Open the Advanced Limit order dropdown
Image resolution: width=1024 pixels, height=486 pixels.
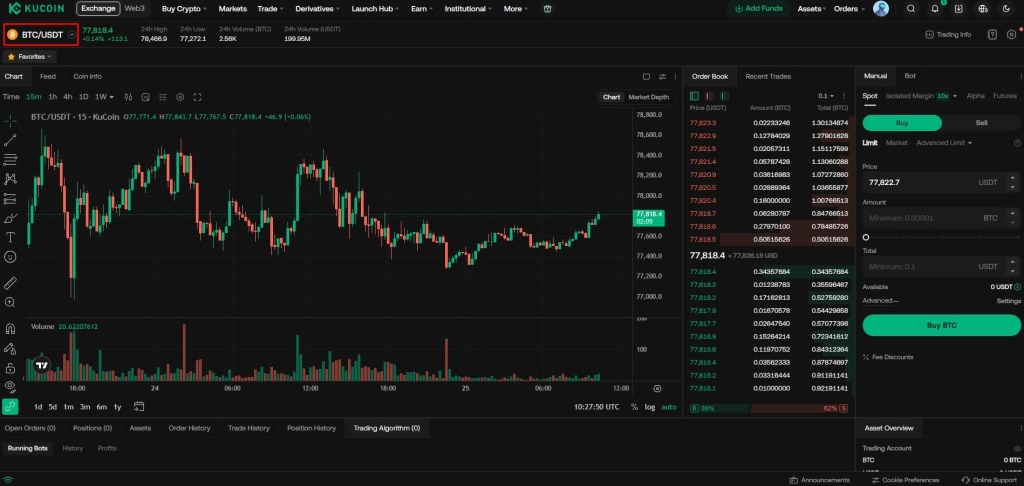click(944, 142)
